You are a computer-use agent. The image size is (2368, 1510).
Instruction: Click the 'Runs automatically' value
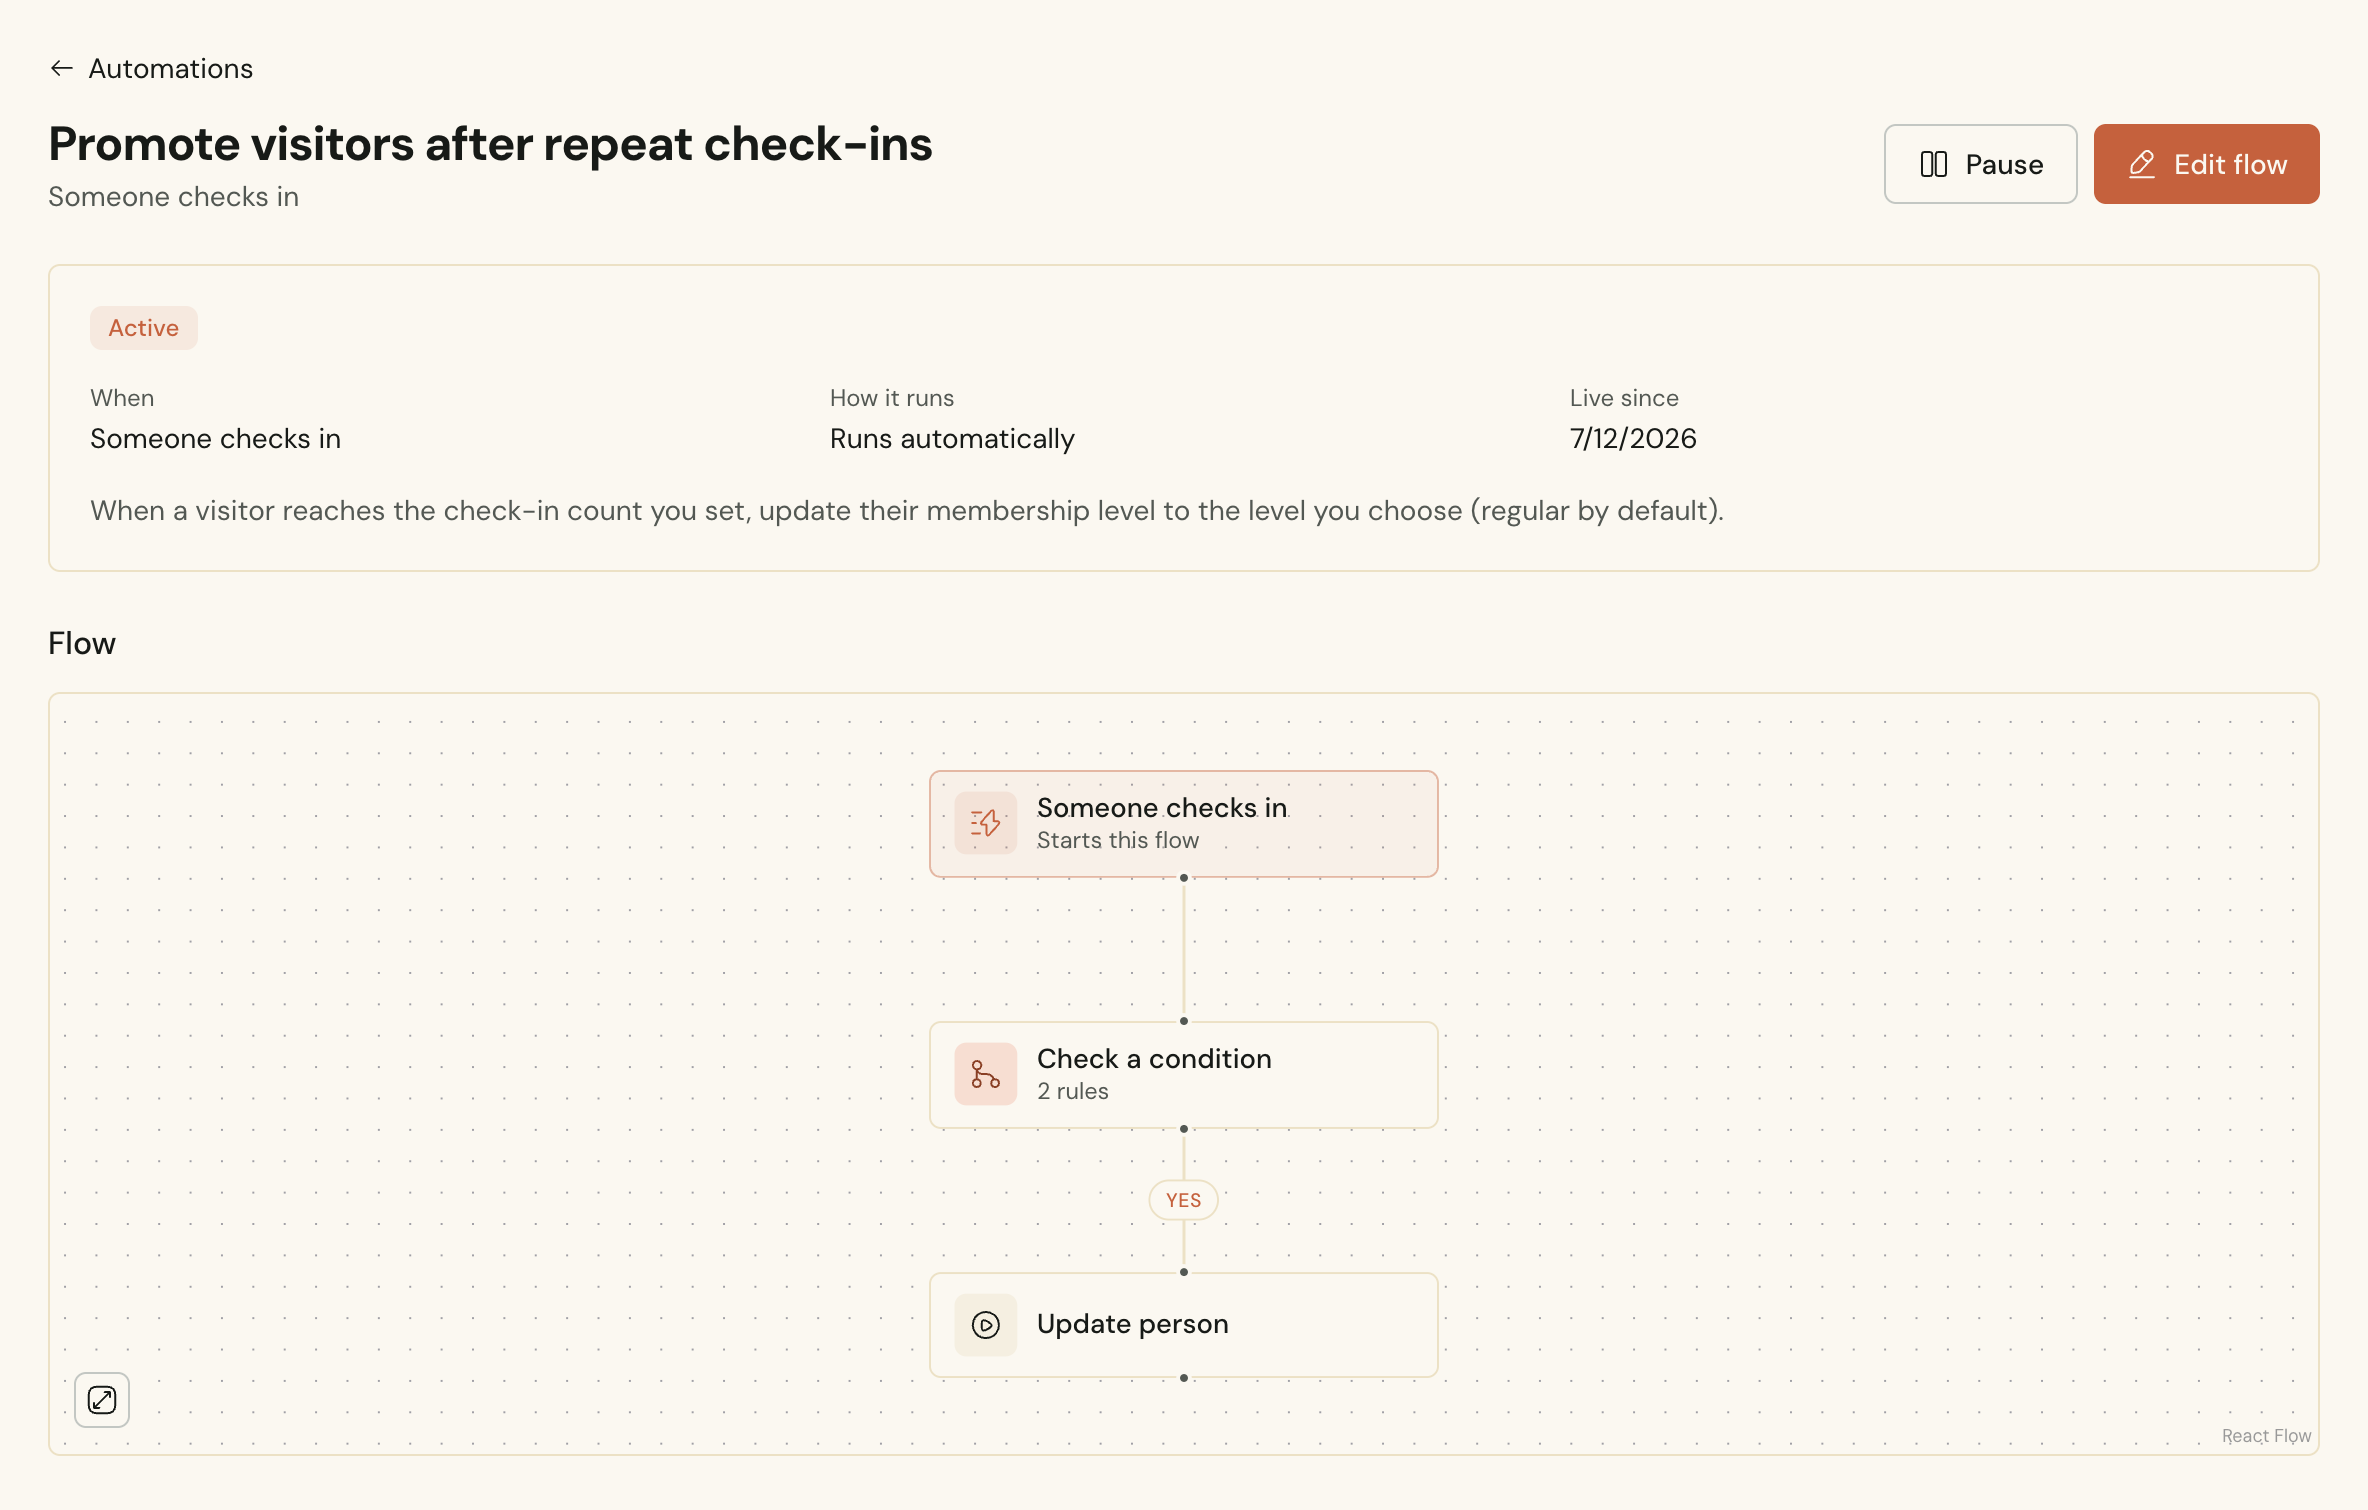[x=952, y=438]
